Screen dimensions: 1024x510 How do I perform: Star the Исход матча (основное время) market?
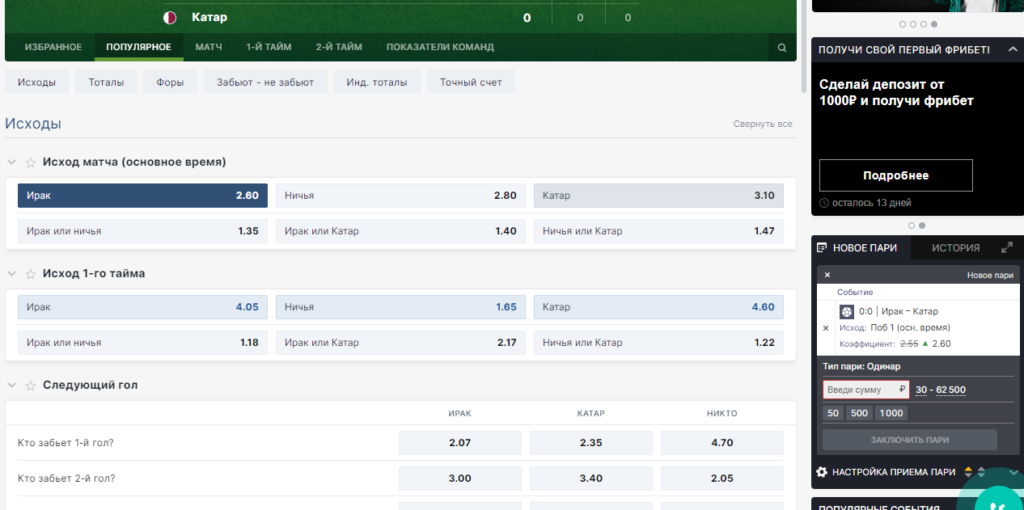[30, 163]
